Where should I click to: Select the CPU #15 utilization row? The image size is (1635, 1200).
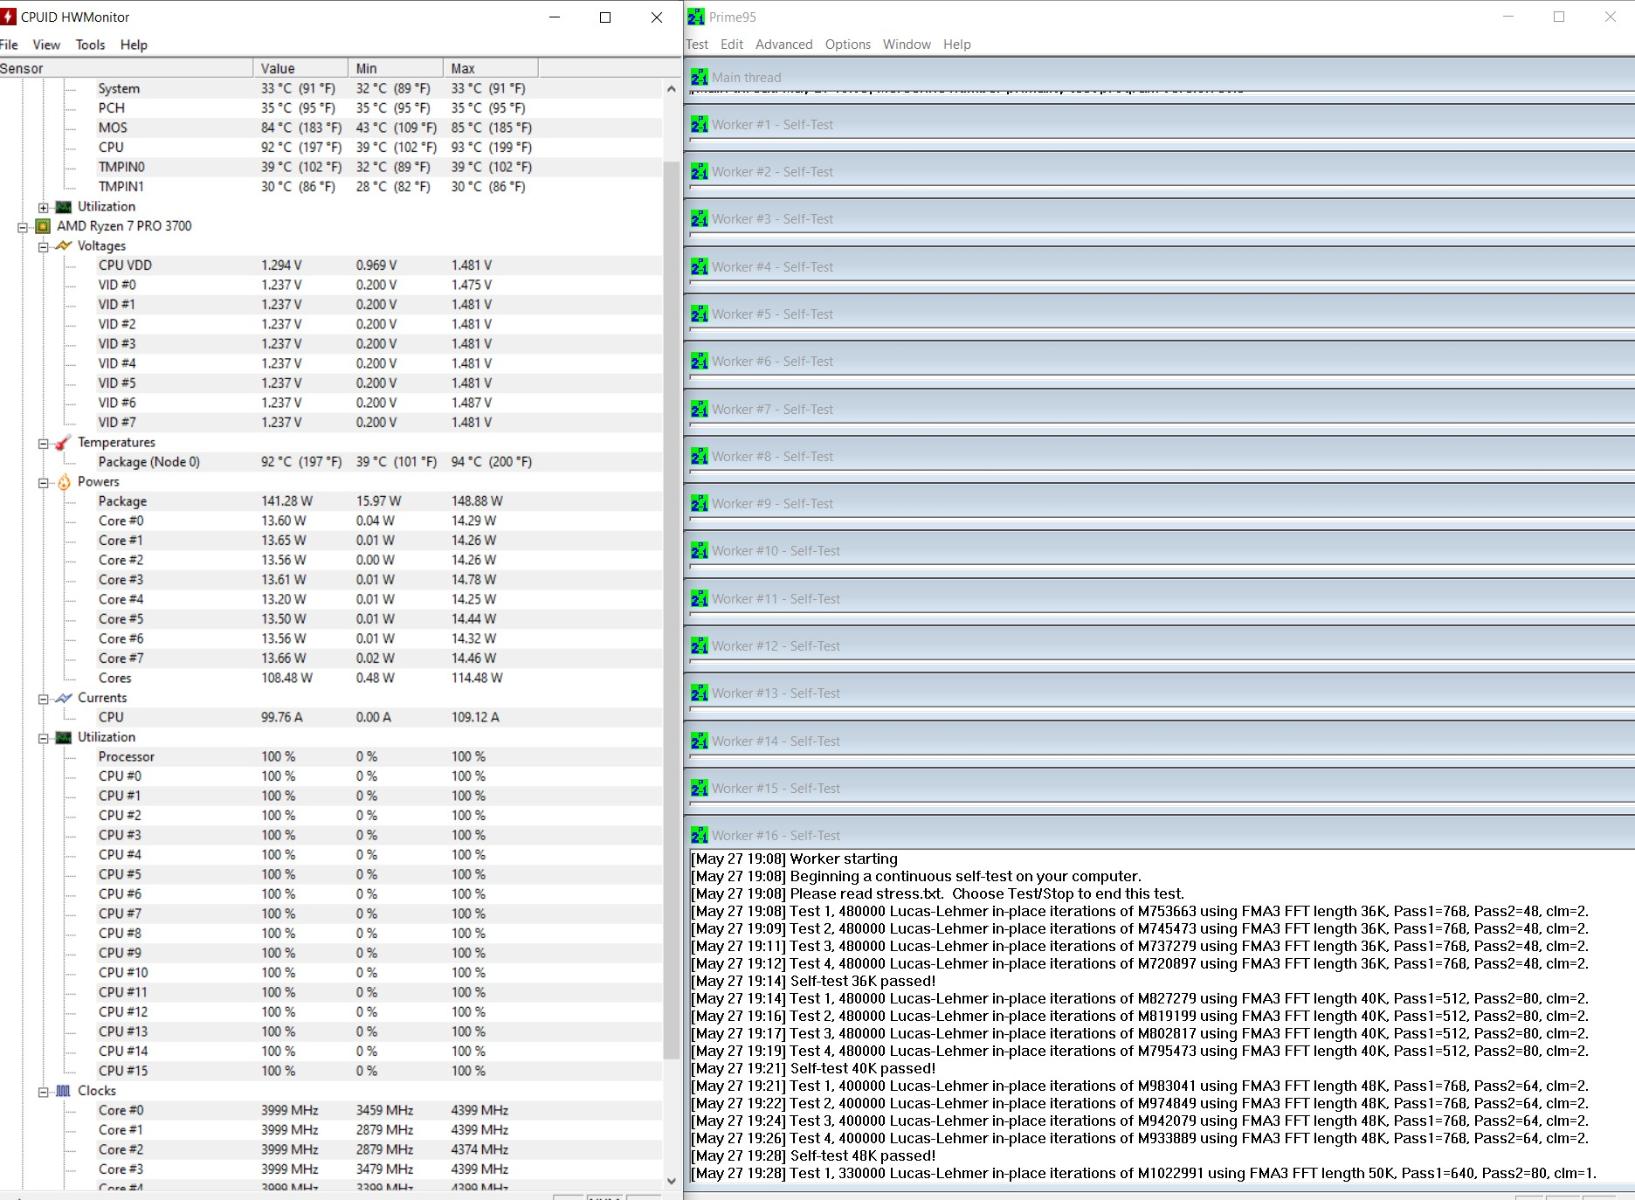[331, 1071]
